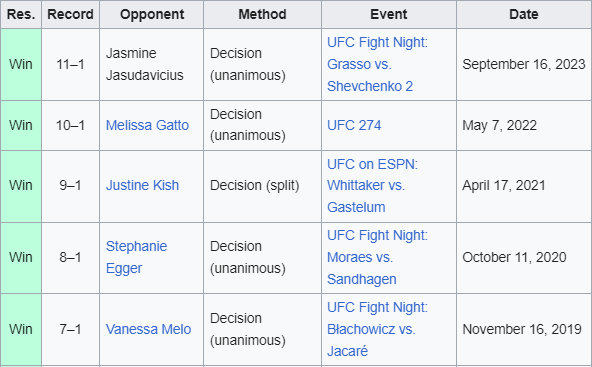Image resolution: width=592 pixels, height=367 pixels.
Task: Select the 11–1 record cell
Action: [x=71, y=65]
